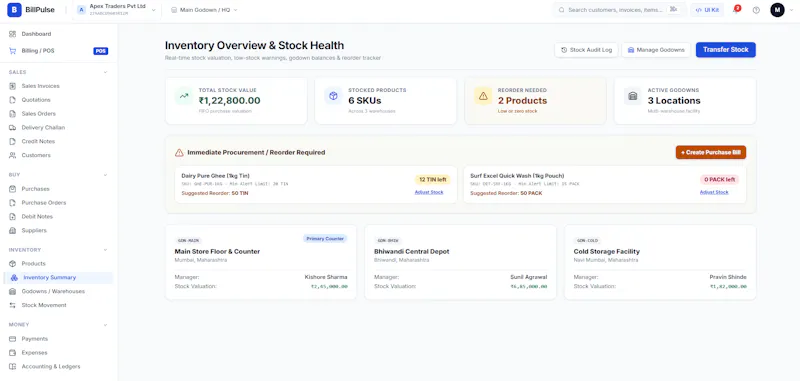
Task: Click the Purchases bag icon
Action: (x=12, y=189)
